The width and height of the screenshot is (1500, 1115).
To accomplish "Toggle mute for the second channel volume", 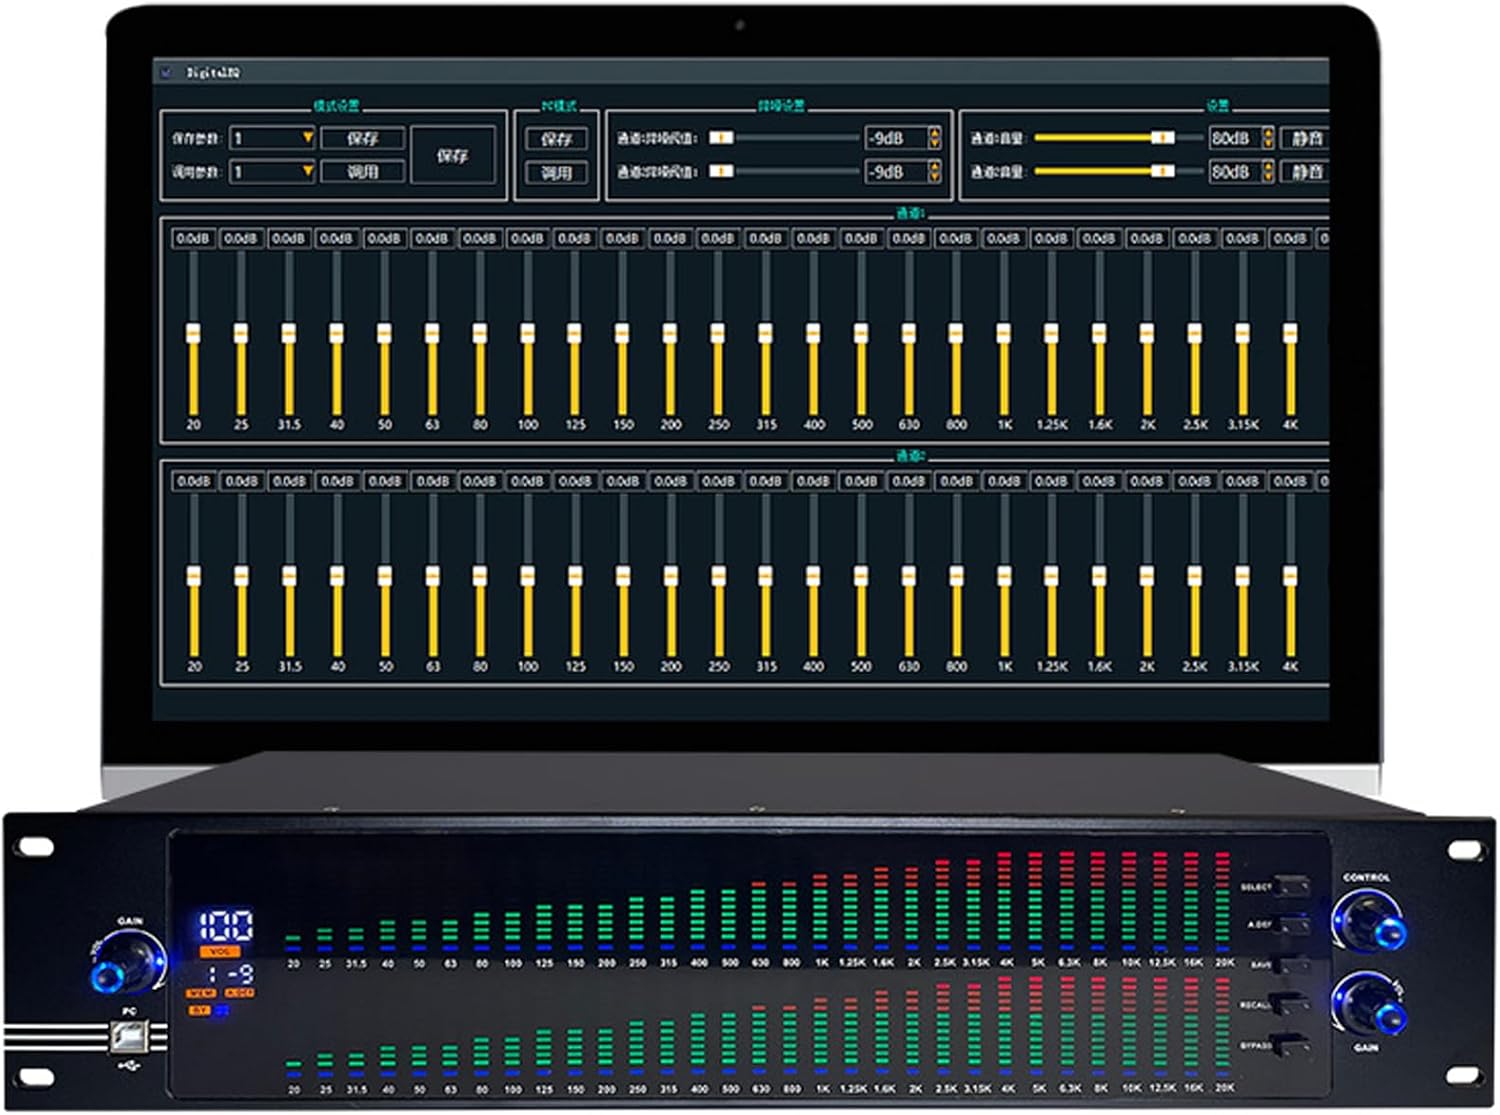I will [x=1307, y=171].
